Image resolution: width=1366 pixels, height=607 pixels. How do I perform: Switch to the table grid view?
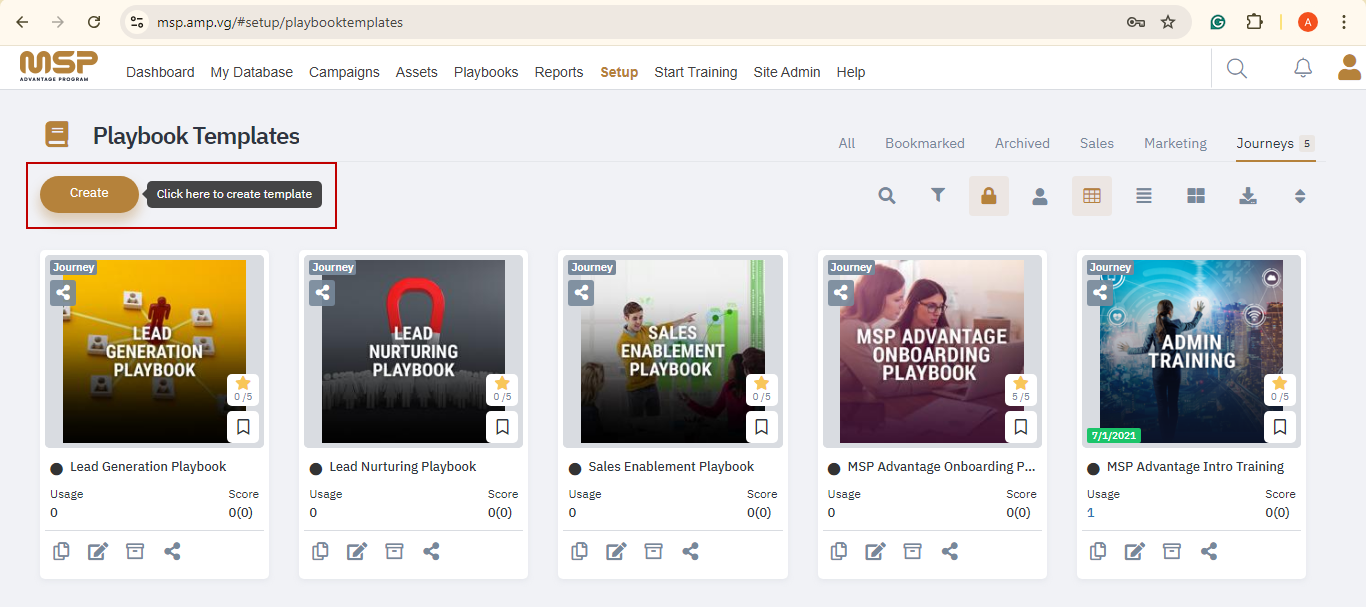point(1092,196)
